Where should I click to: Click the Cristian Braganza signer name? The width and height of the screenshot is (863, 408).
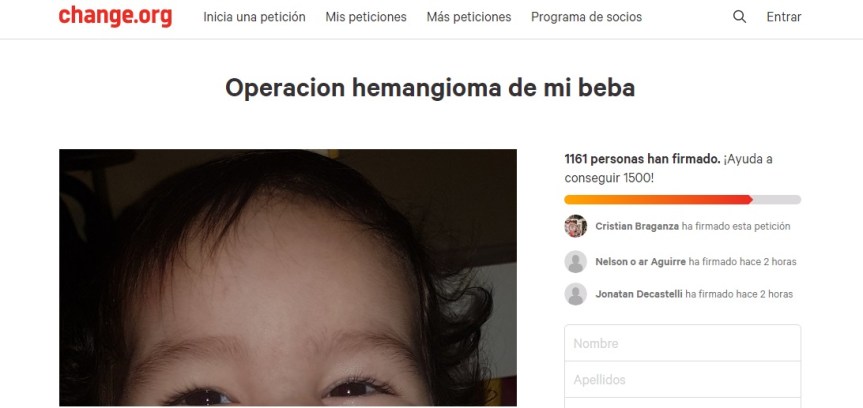coord(637,226)
